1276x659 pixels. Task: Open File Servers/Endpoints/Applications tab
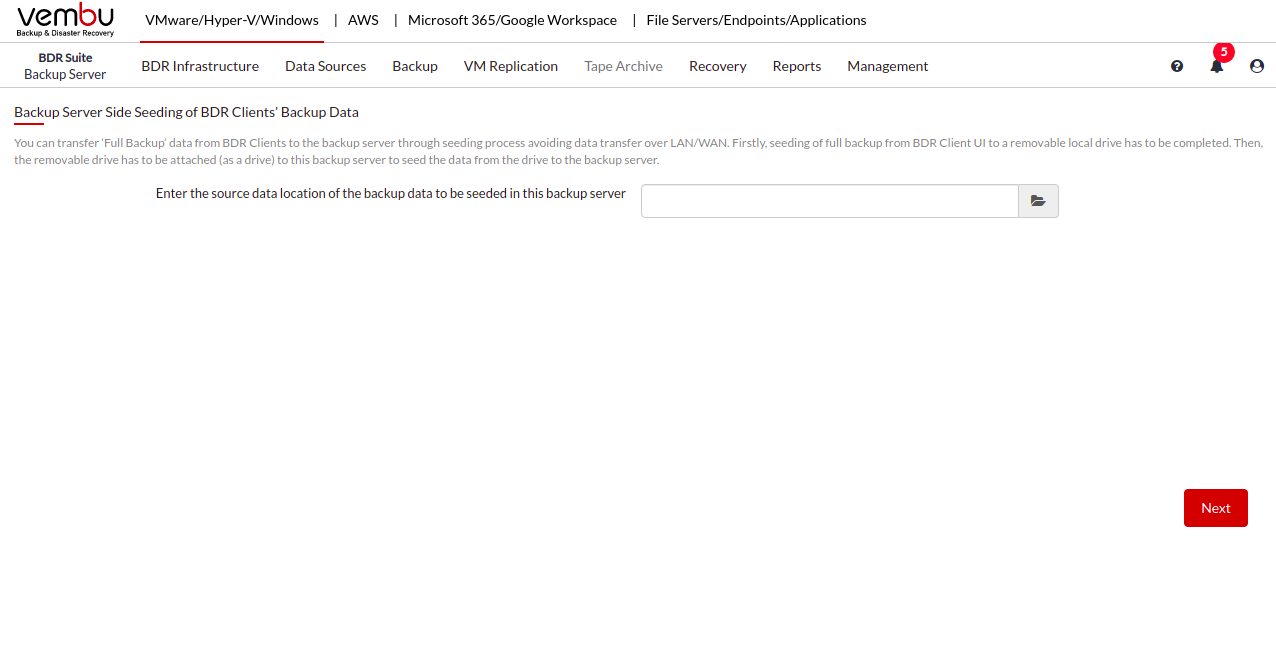(x=756, y=20)
